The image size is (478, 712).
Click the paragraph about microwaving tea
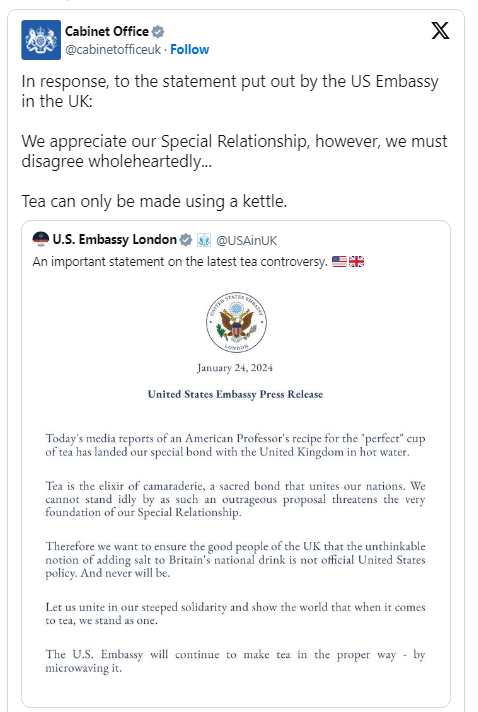pos(235,661)
